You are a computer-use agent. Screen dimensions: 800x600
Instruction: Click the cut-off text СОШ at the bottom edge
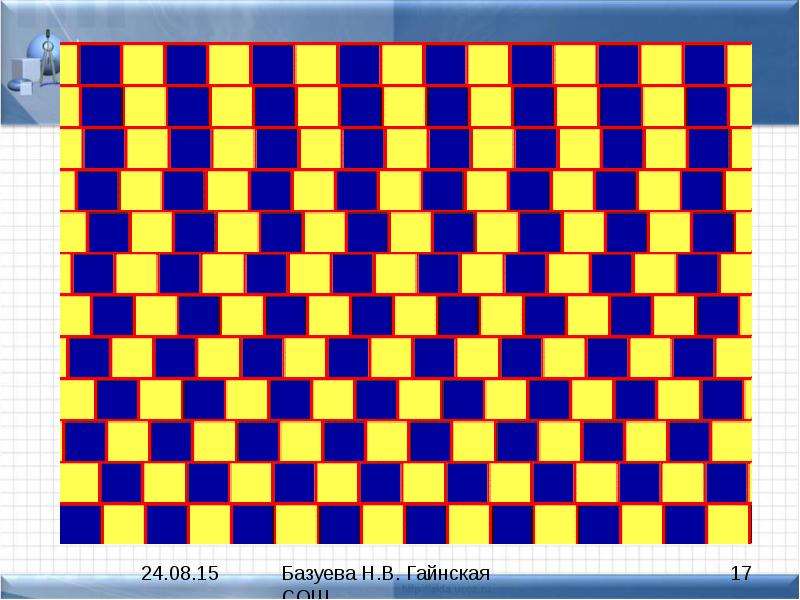(306, 594)
